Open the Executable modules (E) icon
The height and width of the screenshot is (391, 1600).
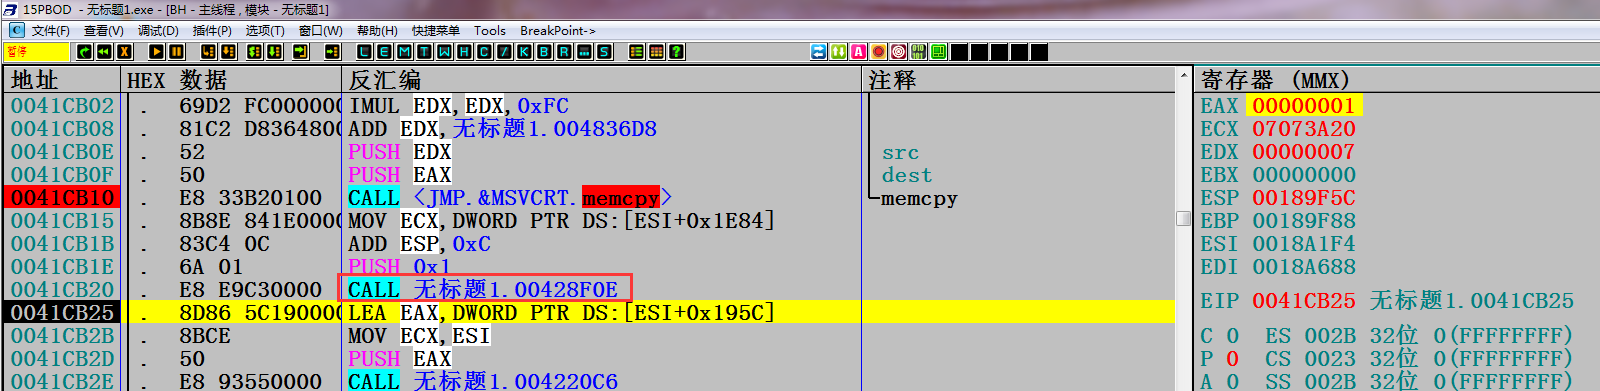point(384,51)
